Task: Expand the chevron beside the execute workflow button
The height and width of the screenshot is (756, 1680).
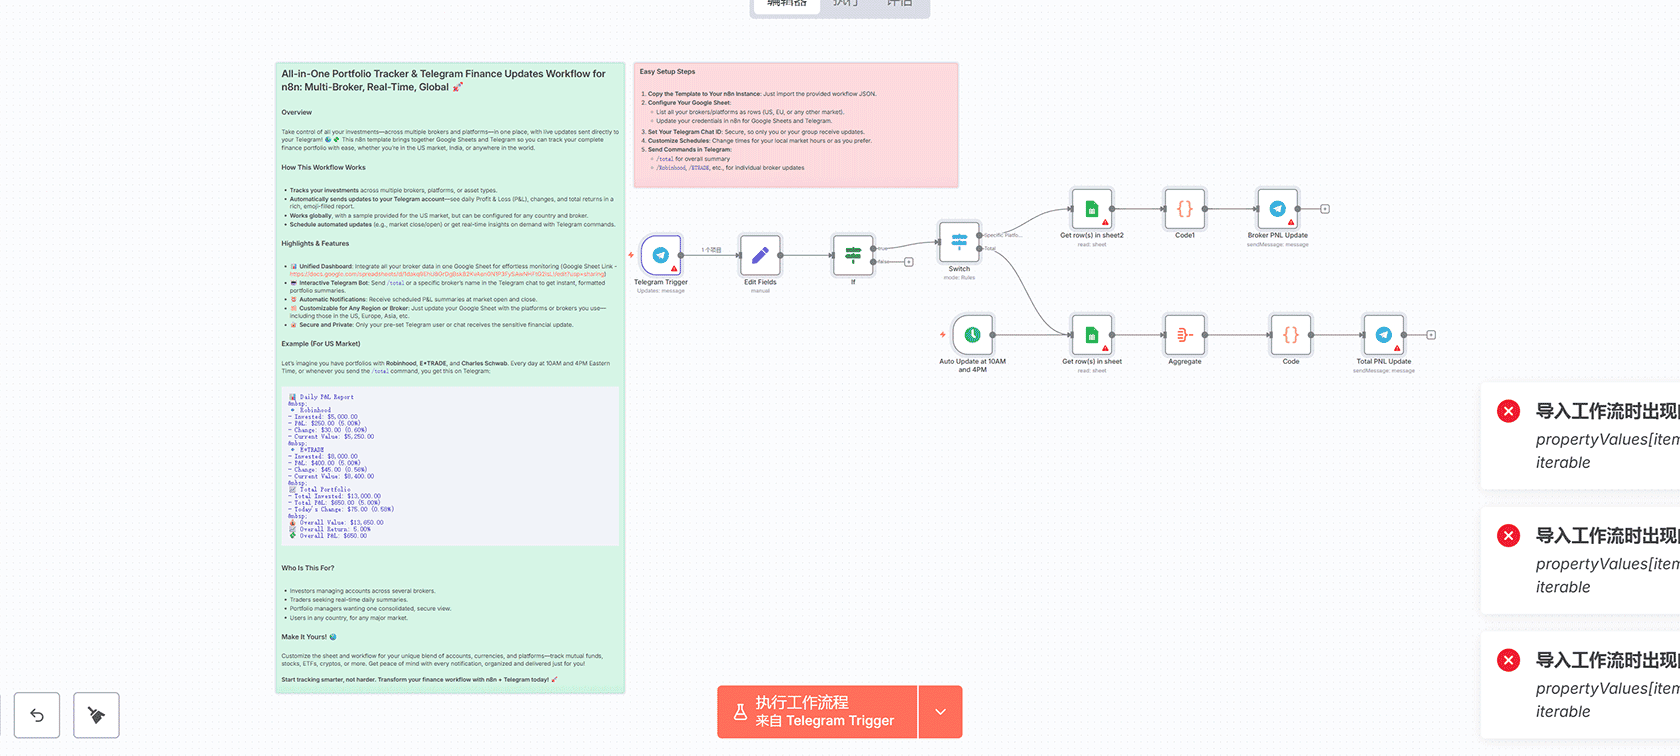Action: click(x=940, y=712)
